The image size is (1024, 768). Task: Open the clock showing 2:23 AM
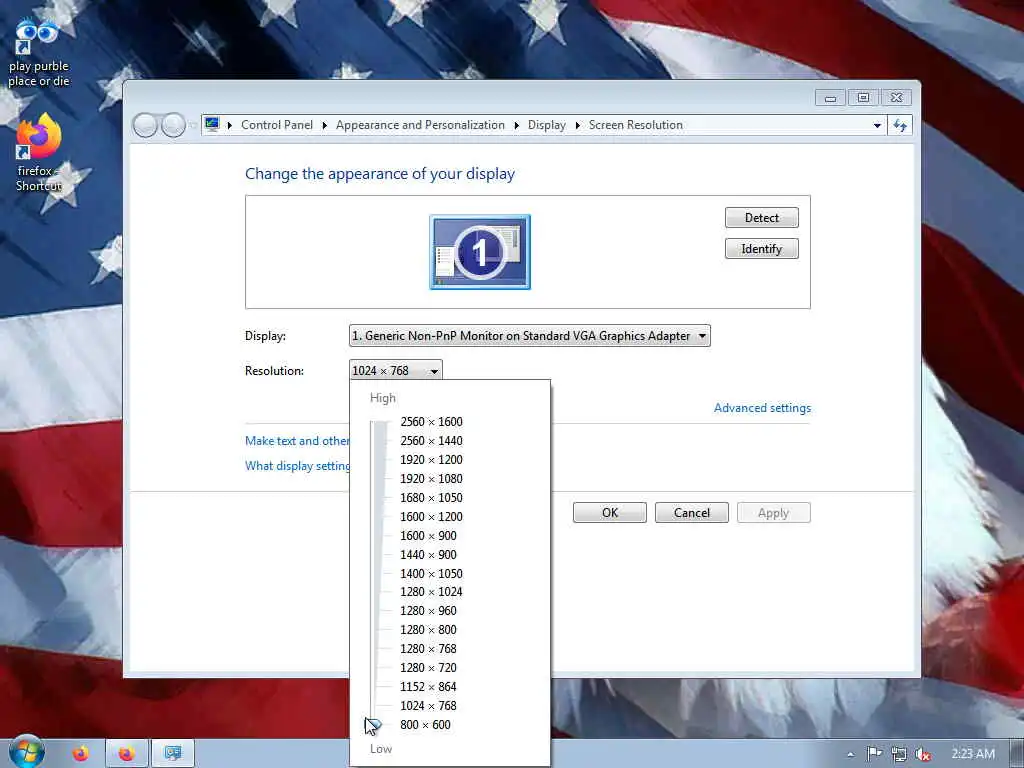[x=972, y=754]
